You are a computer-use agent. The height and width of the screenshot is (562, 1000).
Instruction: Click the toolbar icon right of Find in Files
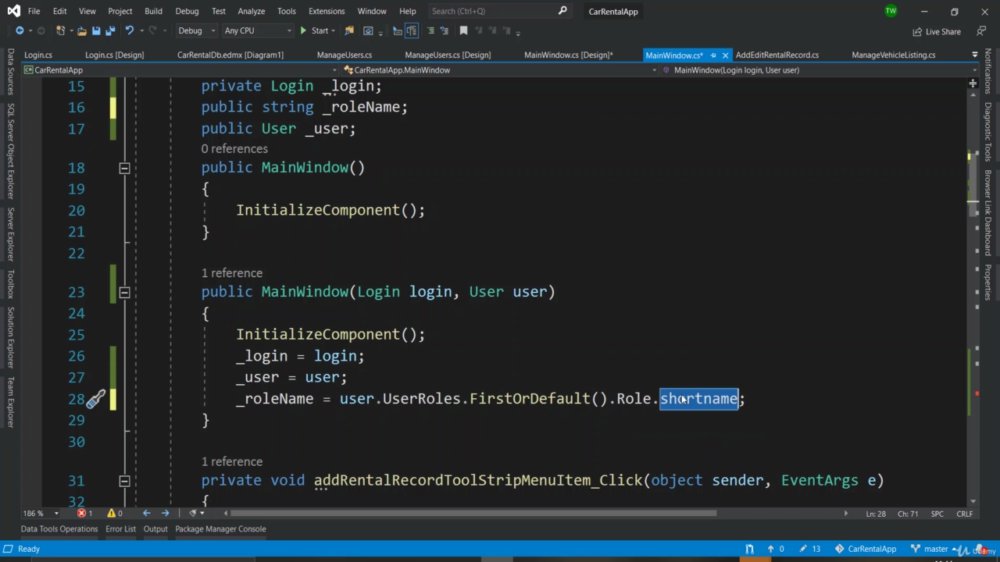368,31
